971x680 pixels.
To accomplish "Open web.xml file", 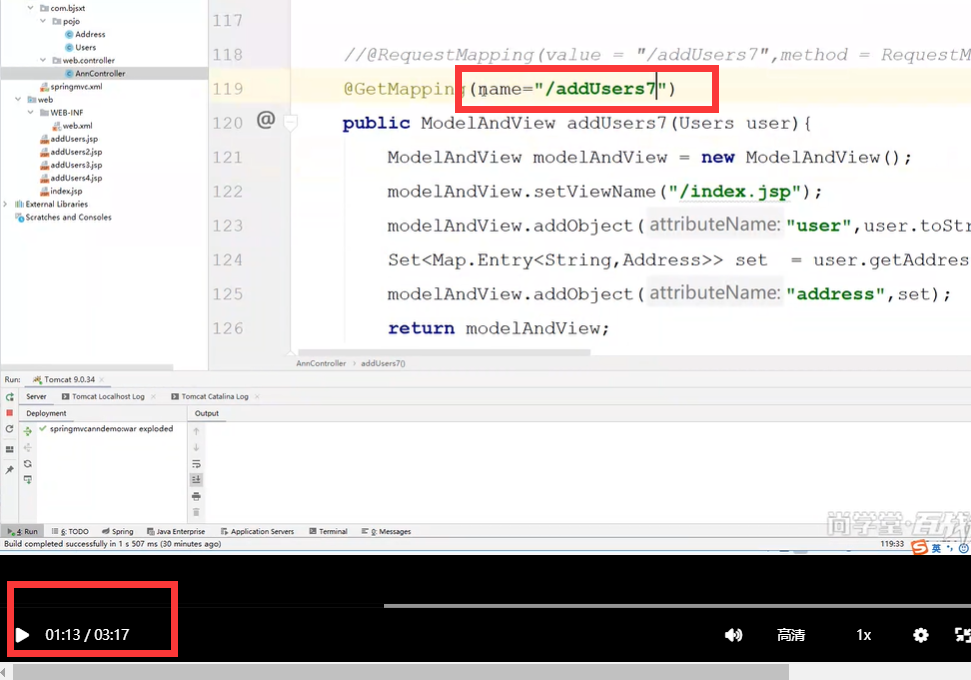I will pyautogui.click(x=72, y=126).
